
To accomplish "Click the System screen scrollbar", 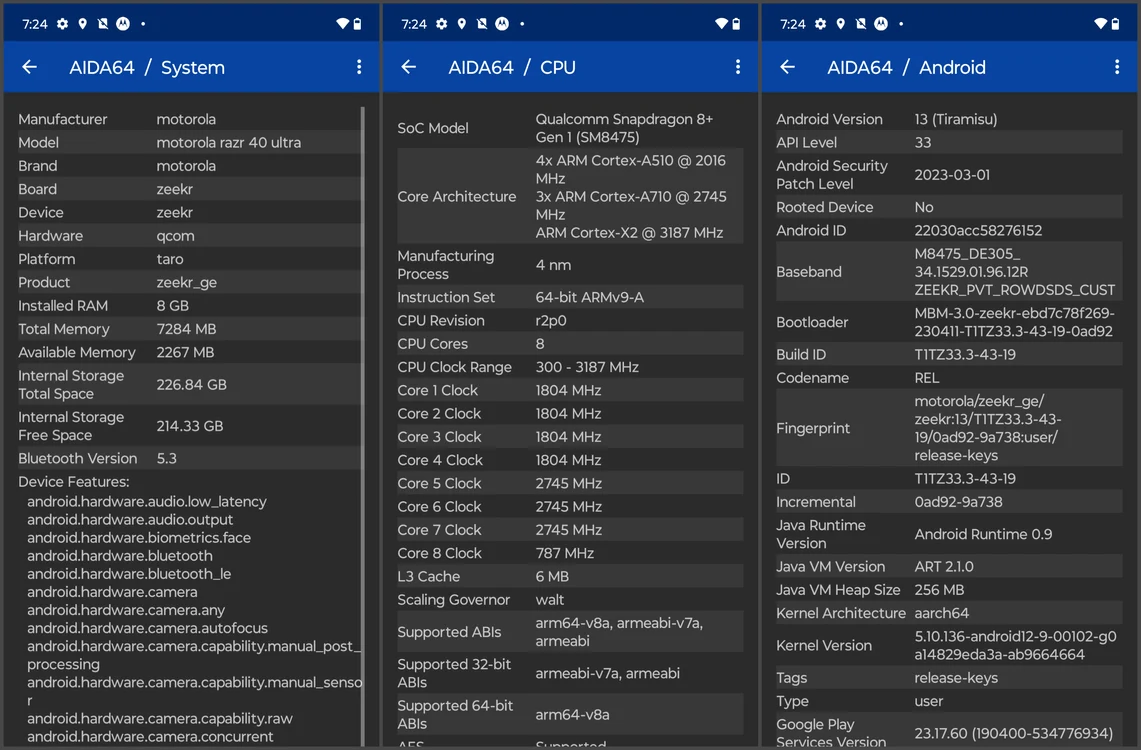I will (362, 426).
